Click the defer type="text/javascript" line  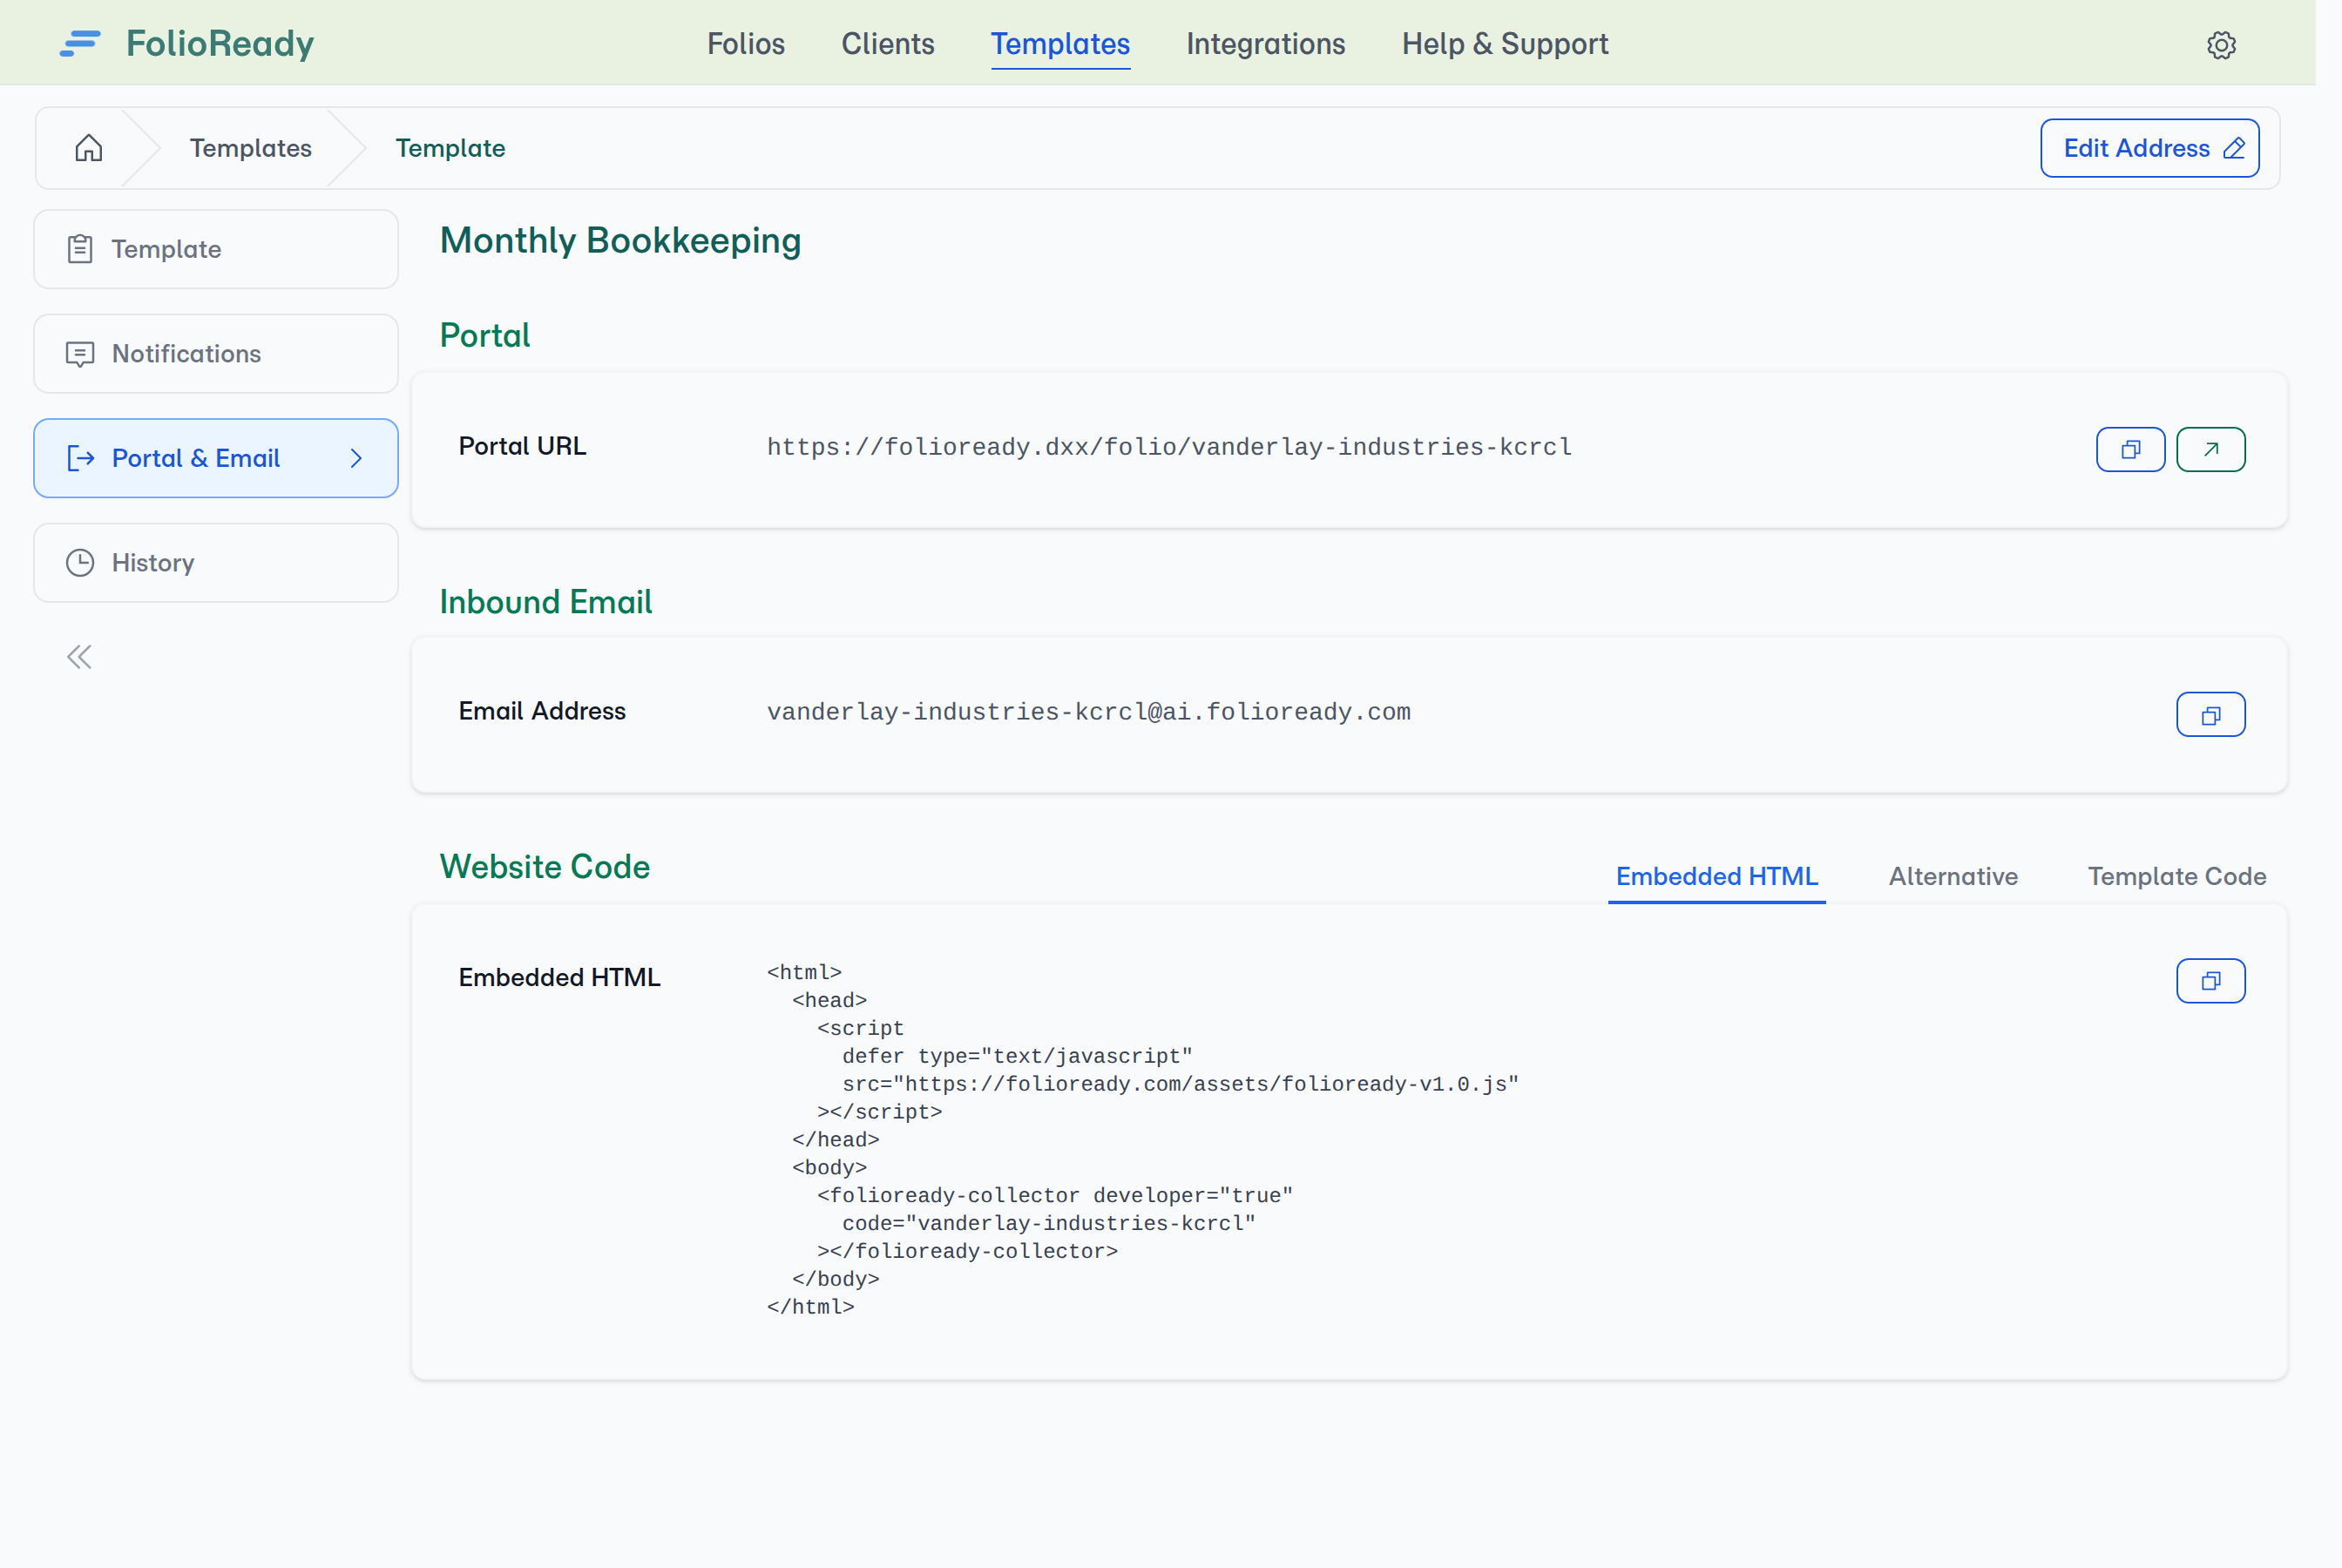(x=1017, y=1056)
